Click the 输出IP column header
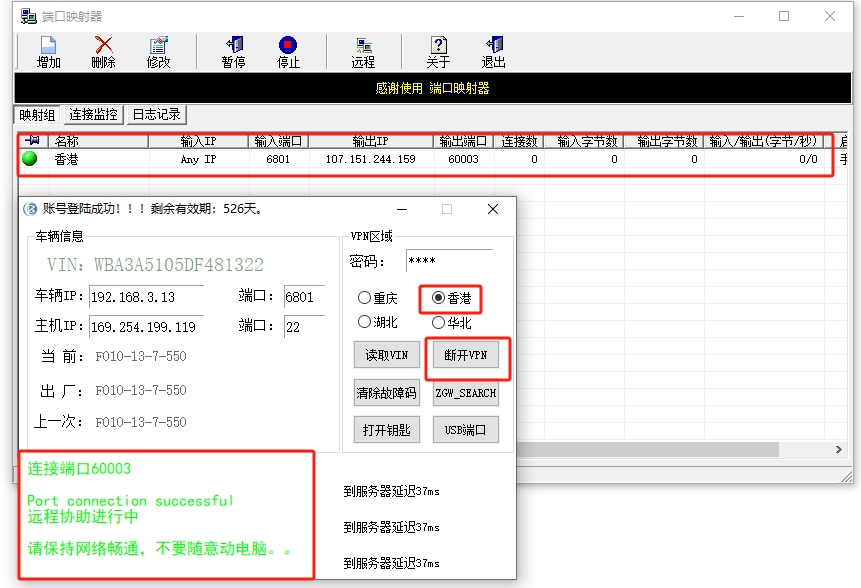Viewport: 861px width, 588px height. [369, 141]
